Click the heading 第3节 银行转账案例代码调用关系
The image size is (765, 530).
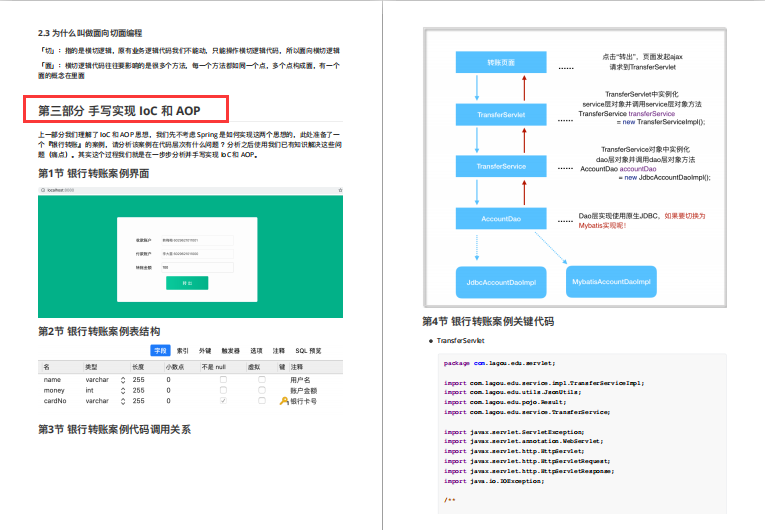[114, 429]
